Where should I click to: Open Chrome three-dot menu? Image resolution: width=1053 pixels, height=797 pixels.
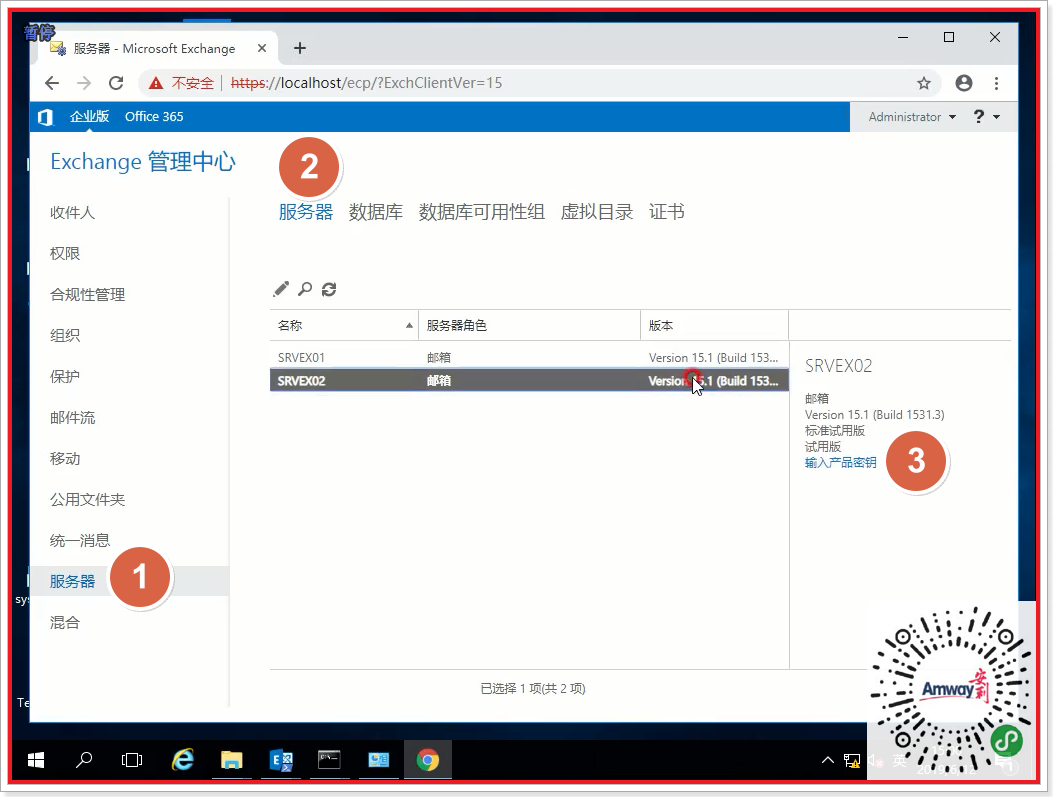point(997,83)
